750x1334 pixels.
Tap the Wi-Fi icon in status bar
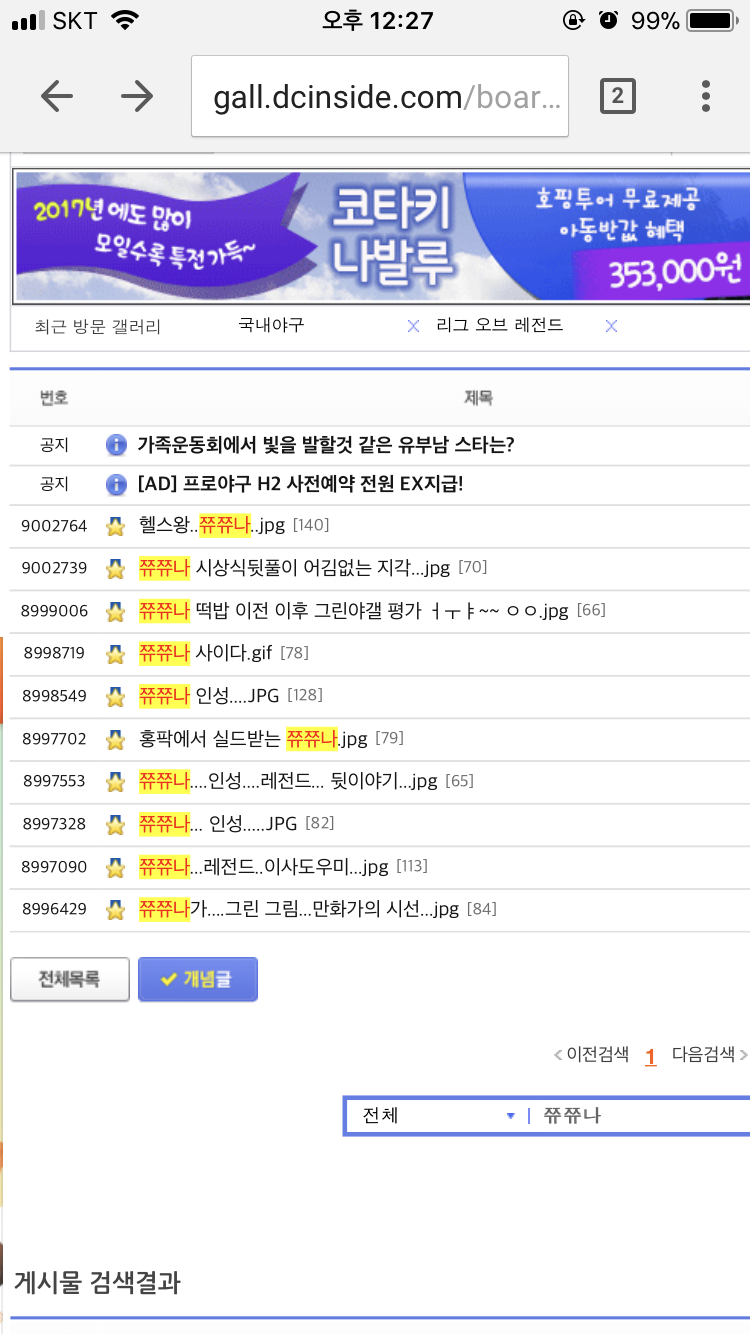coord(126,20)
